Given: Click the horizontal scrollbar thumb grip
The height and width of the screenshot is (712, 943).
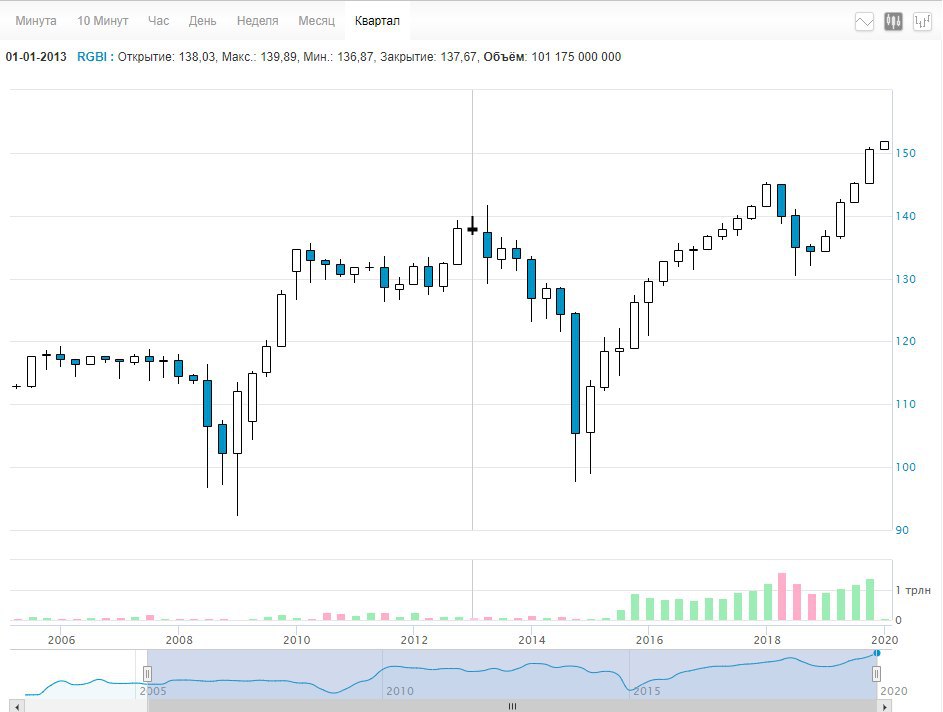Looking at the screenshot, I should point(512,707).
